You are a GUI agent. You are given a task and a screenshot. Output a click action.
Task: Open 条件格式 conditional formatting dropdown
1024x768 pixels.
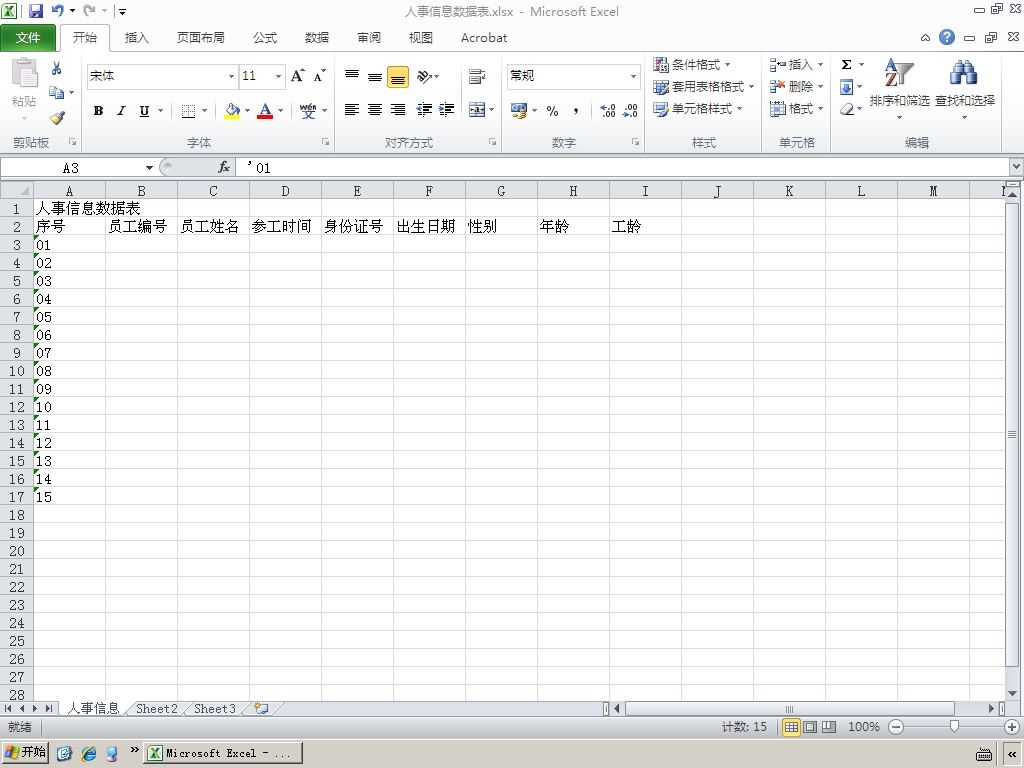(x=693, y=64)
